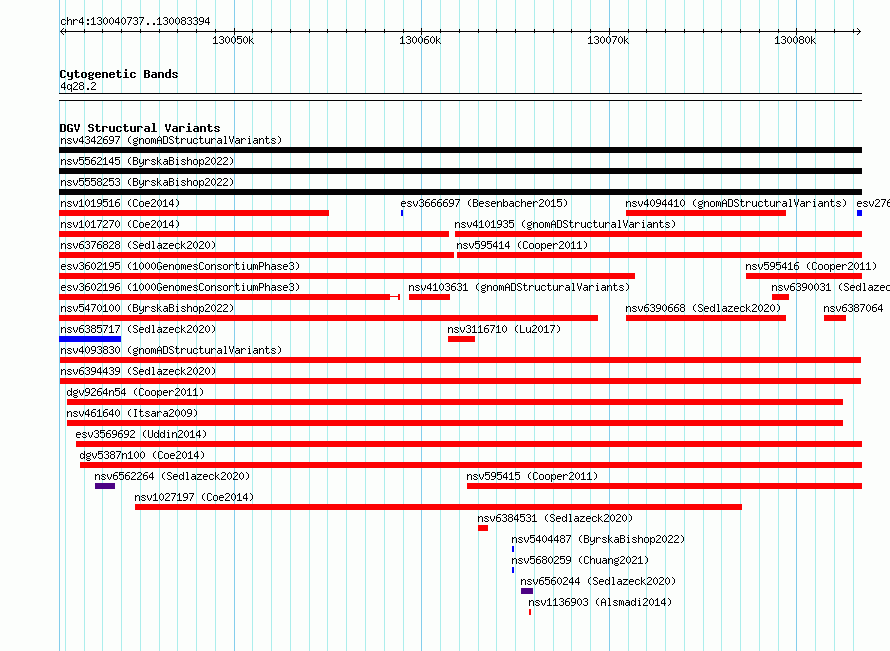Click the red nsv6387064 variant bar
The width and height of the screenshot is (890, 651).
835,318
